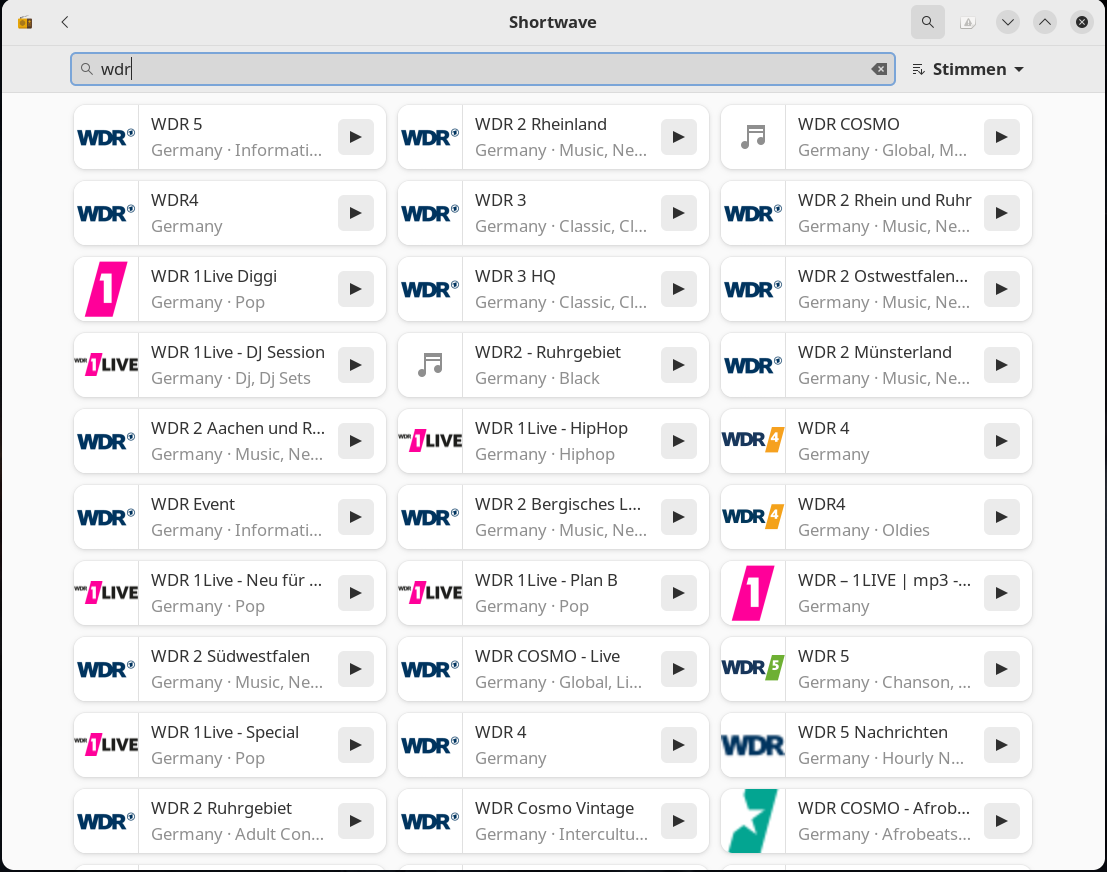Start WDR 2 Münsterland playback

tap(1002, 365)
